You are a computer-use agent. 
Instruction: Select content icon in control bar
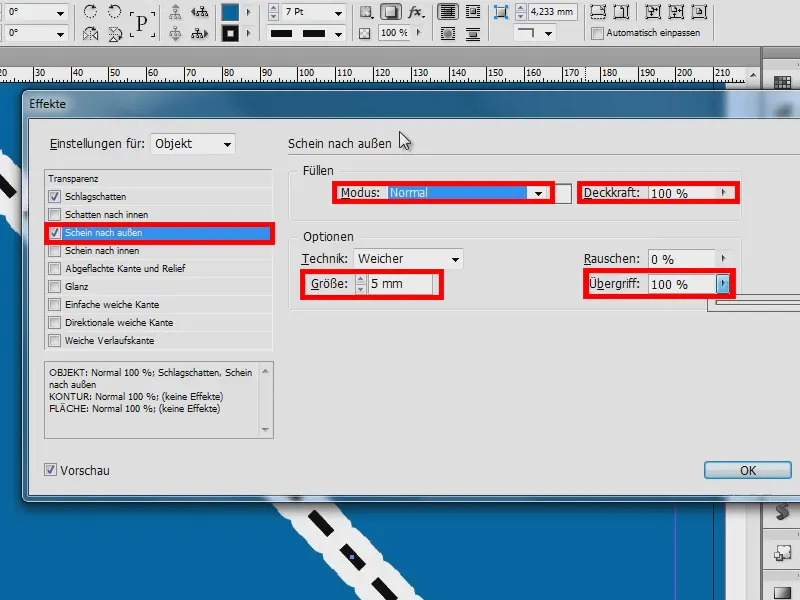click(175, 34)
